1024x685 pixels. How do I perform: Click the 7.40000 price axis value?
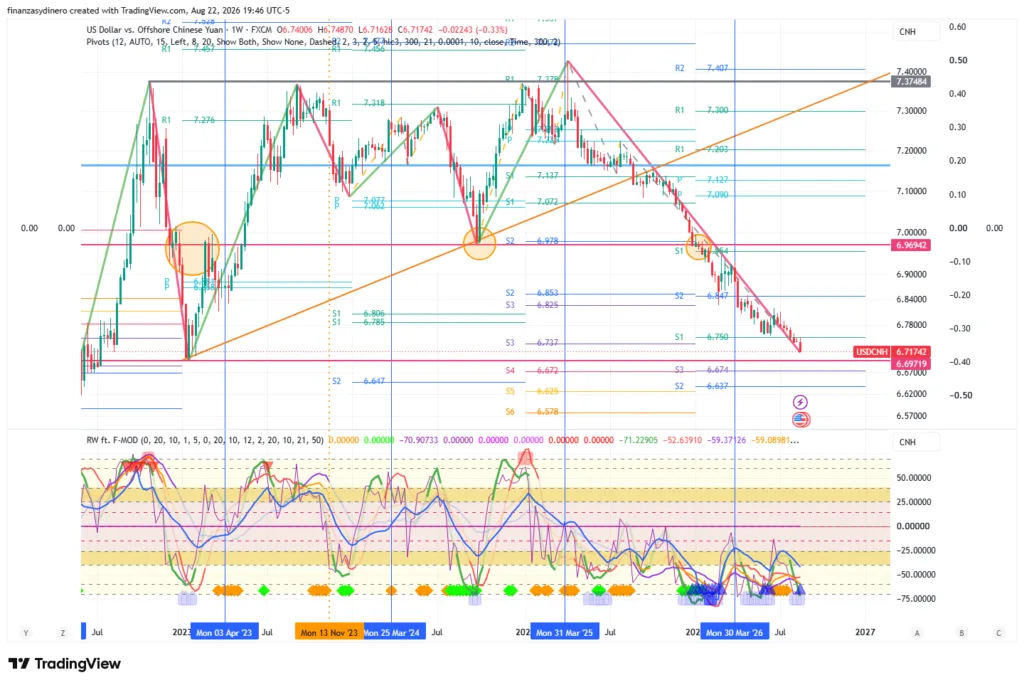click(912, 71)
